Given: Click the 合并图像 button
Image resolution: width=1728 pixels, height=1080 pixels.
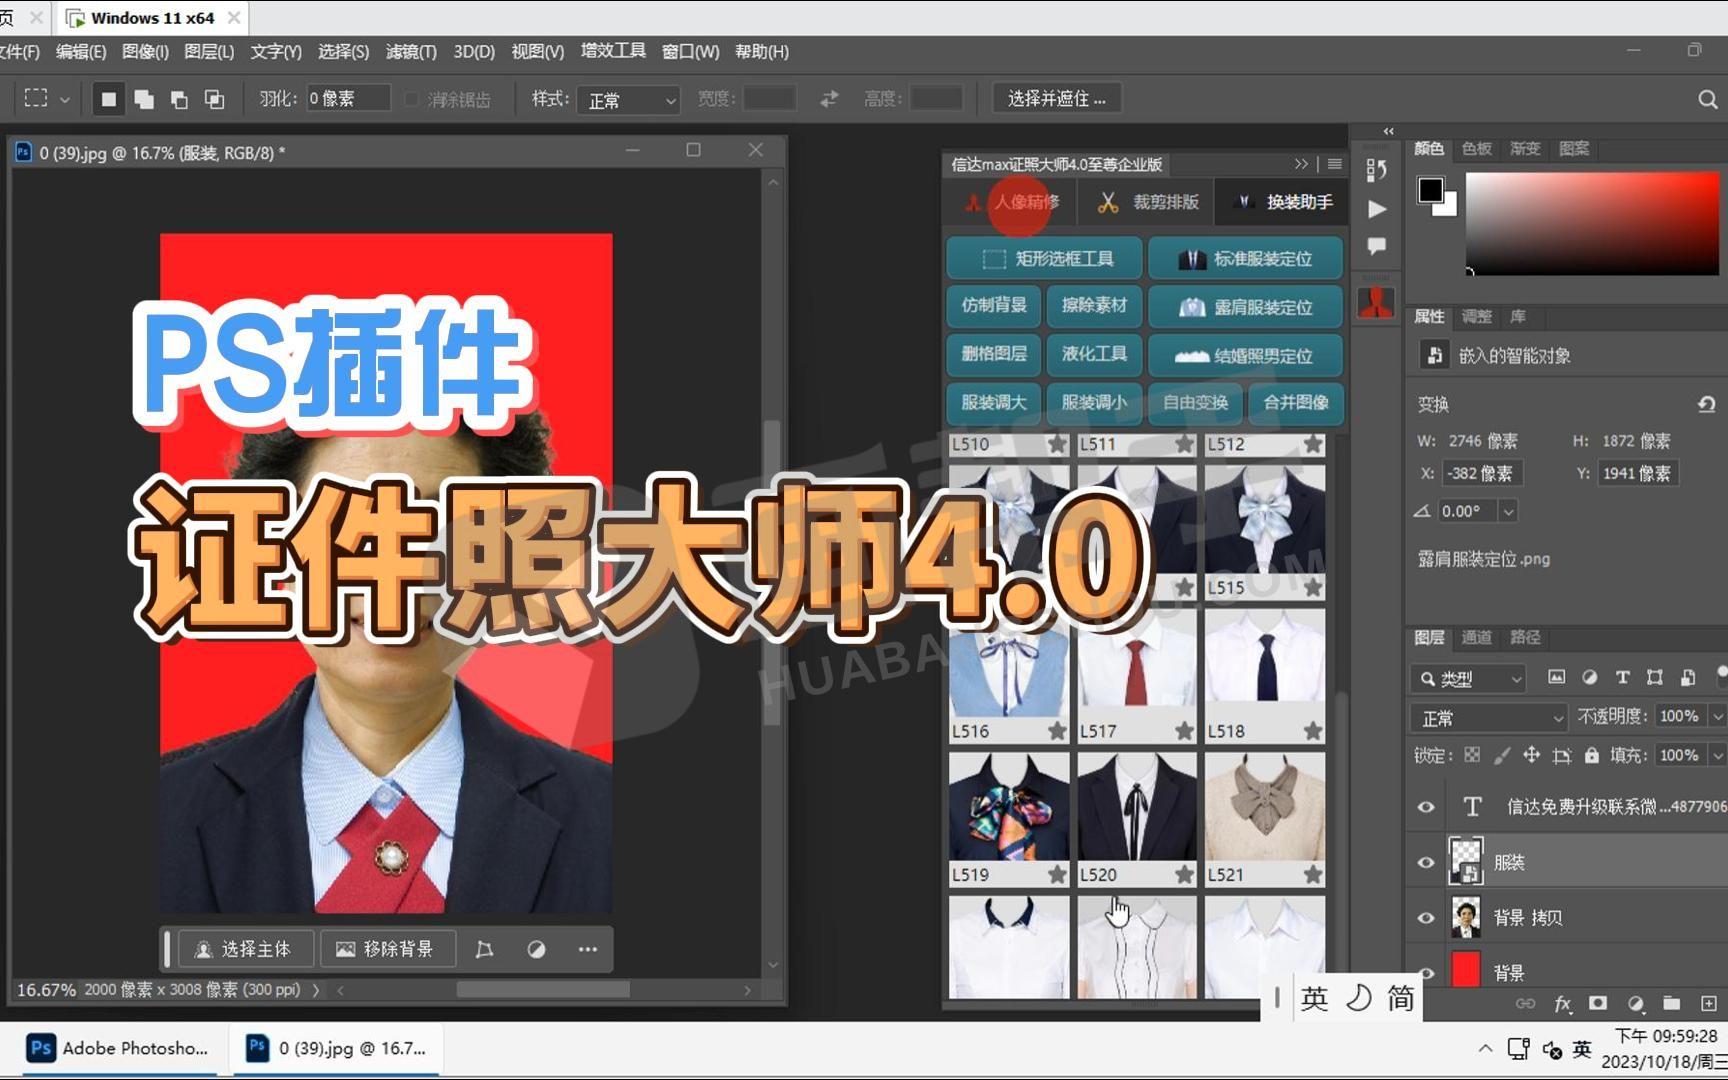Looking at the screenshot, I should click(x=1296, y=402).
